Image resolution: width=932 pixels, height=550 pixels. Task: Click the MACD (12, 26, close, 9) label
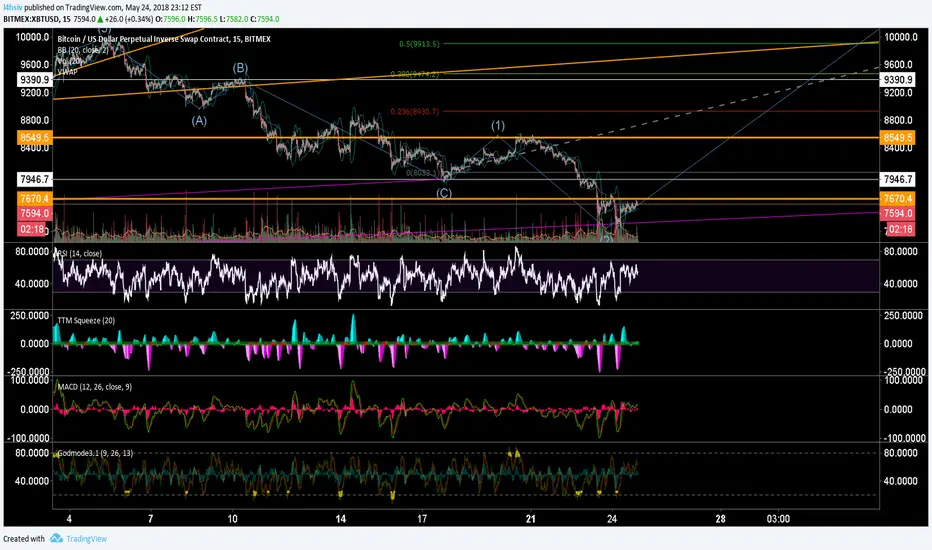(95, 387)
